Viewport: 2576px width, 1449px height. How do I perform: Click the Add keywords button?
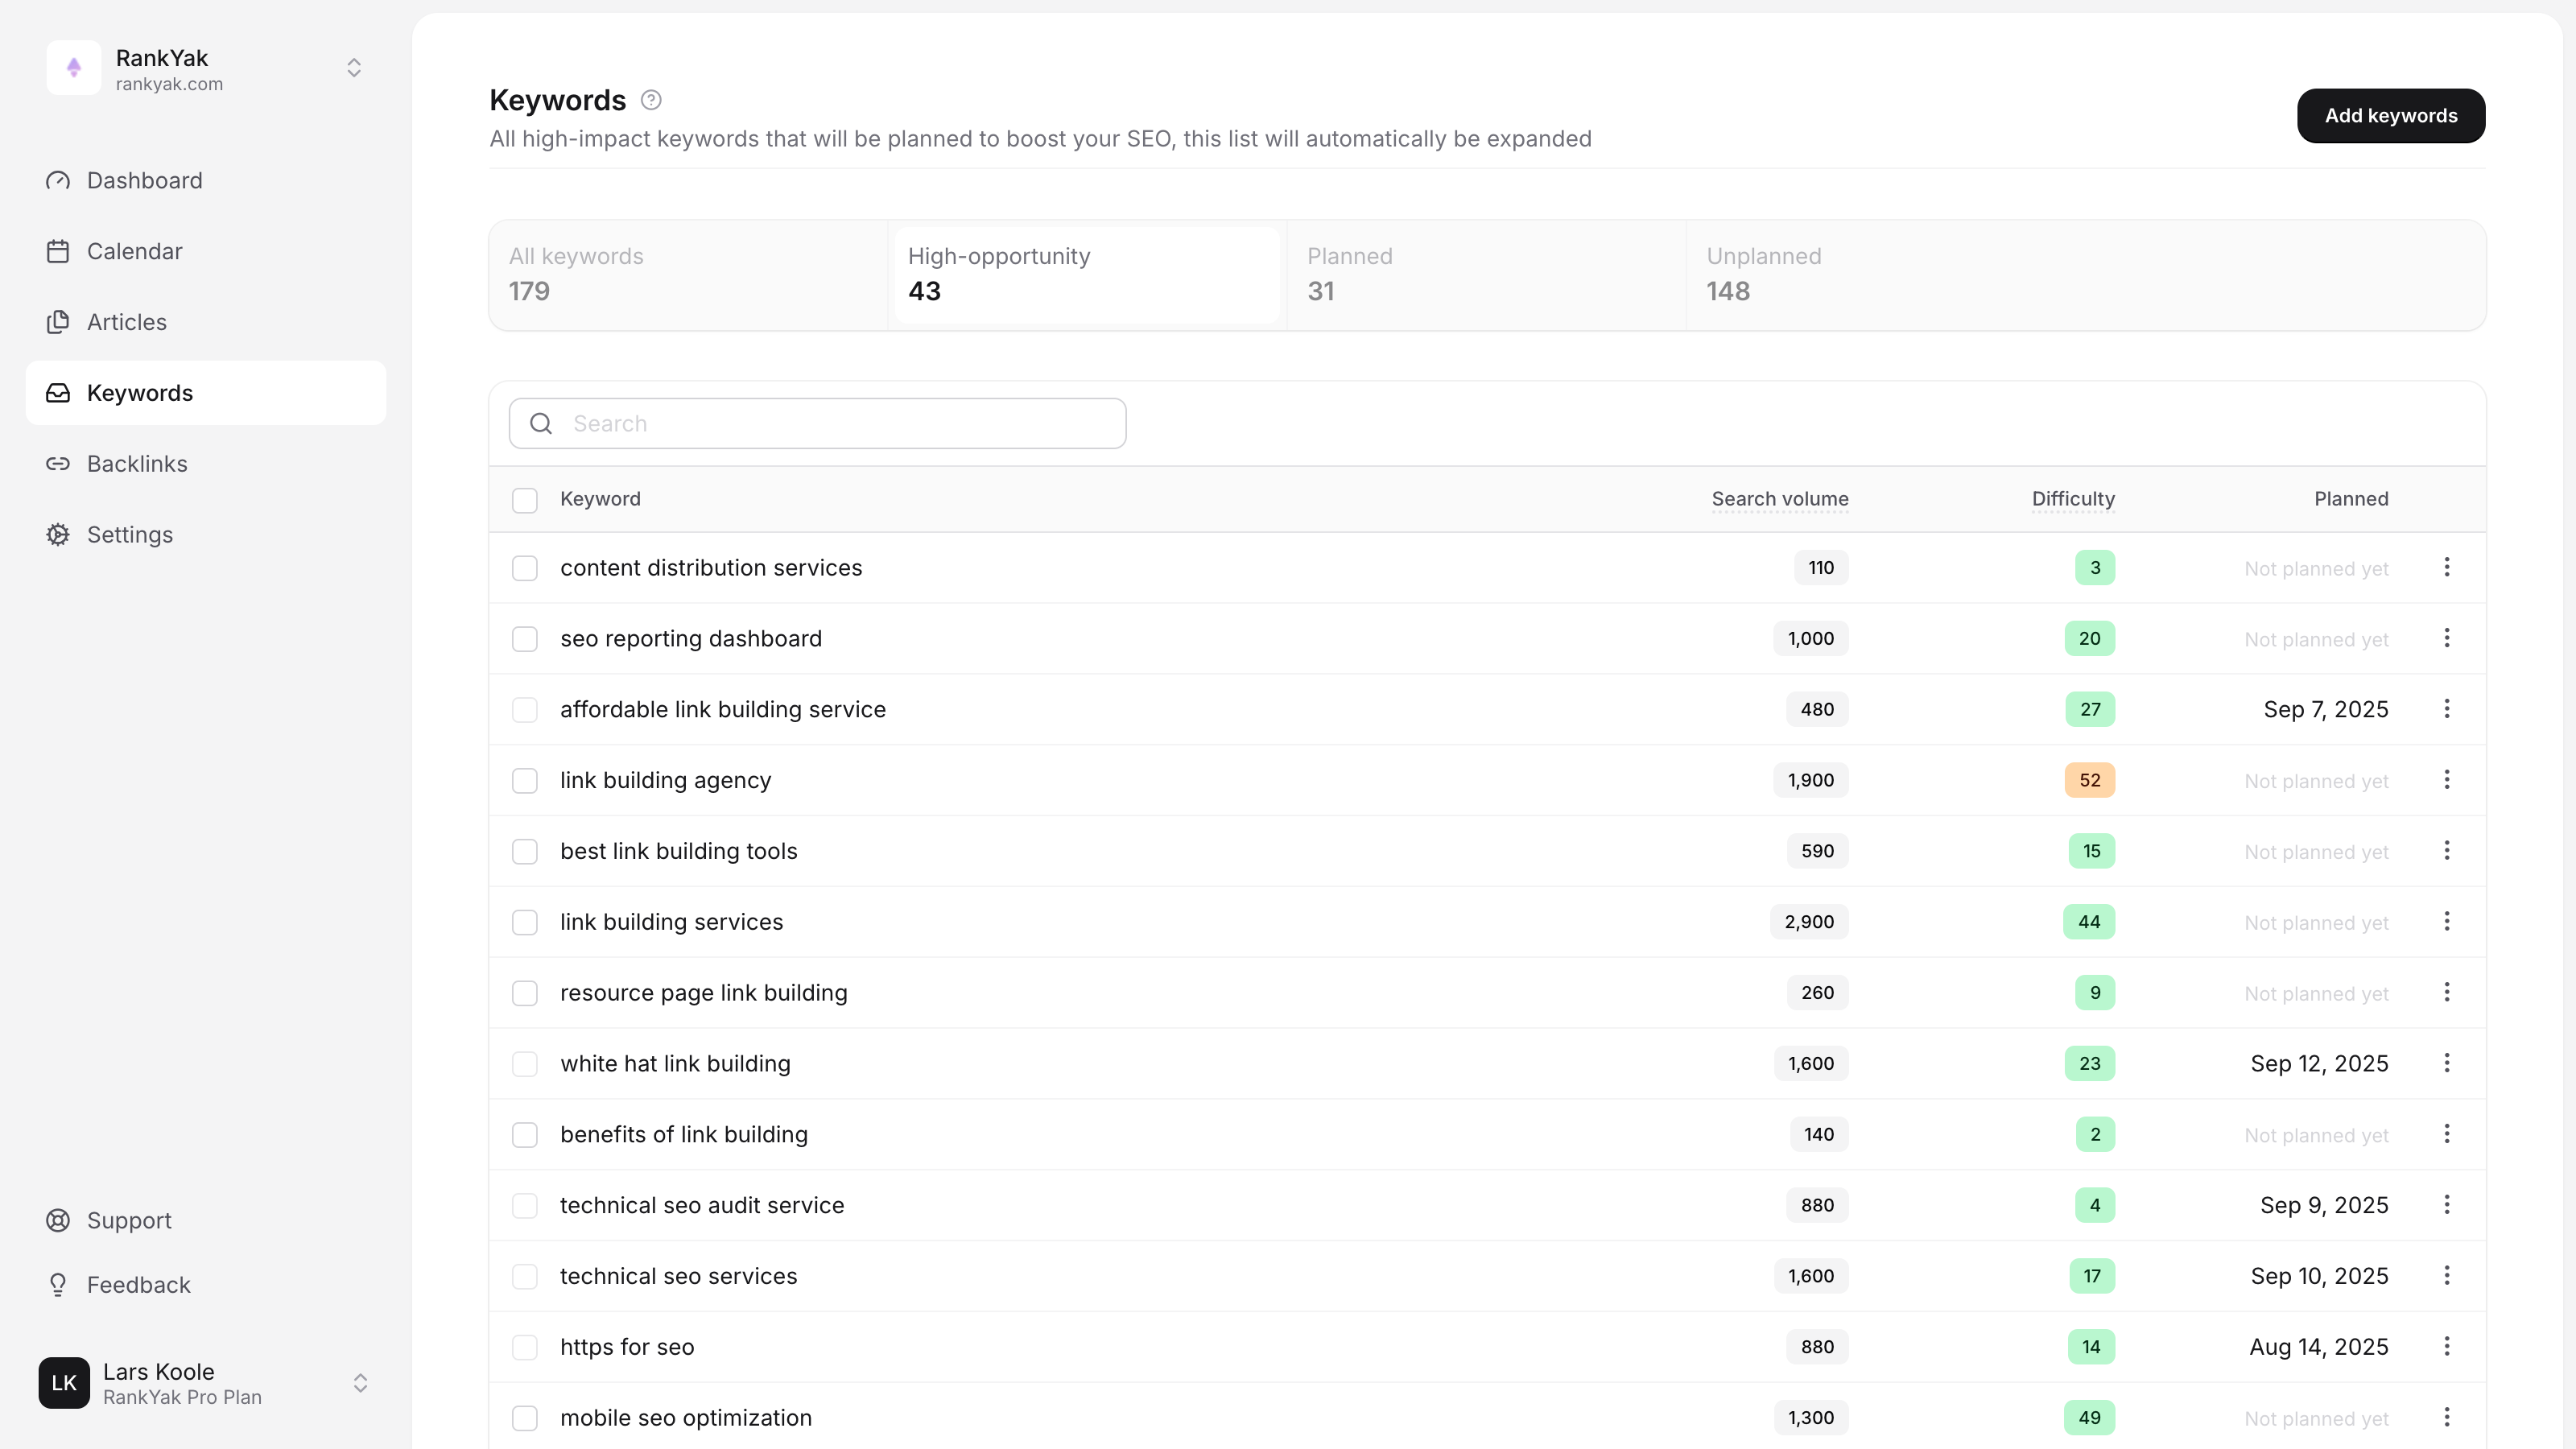(2390, 116)
